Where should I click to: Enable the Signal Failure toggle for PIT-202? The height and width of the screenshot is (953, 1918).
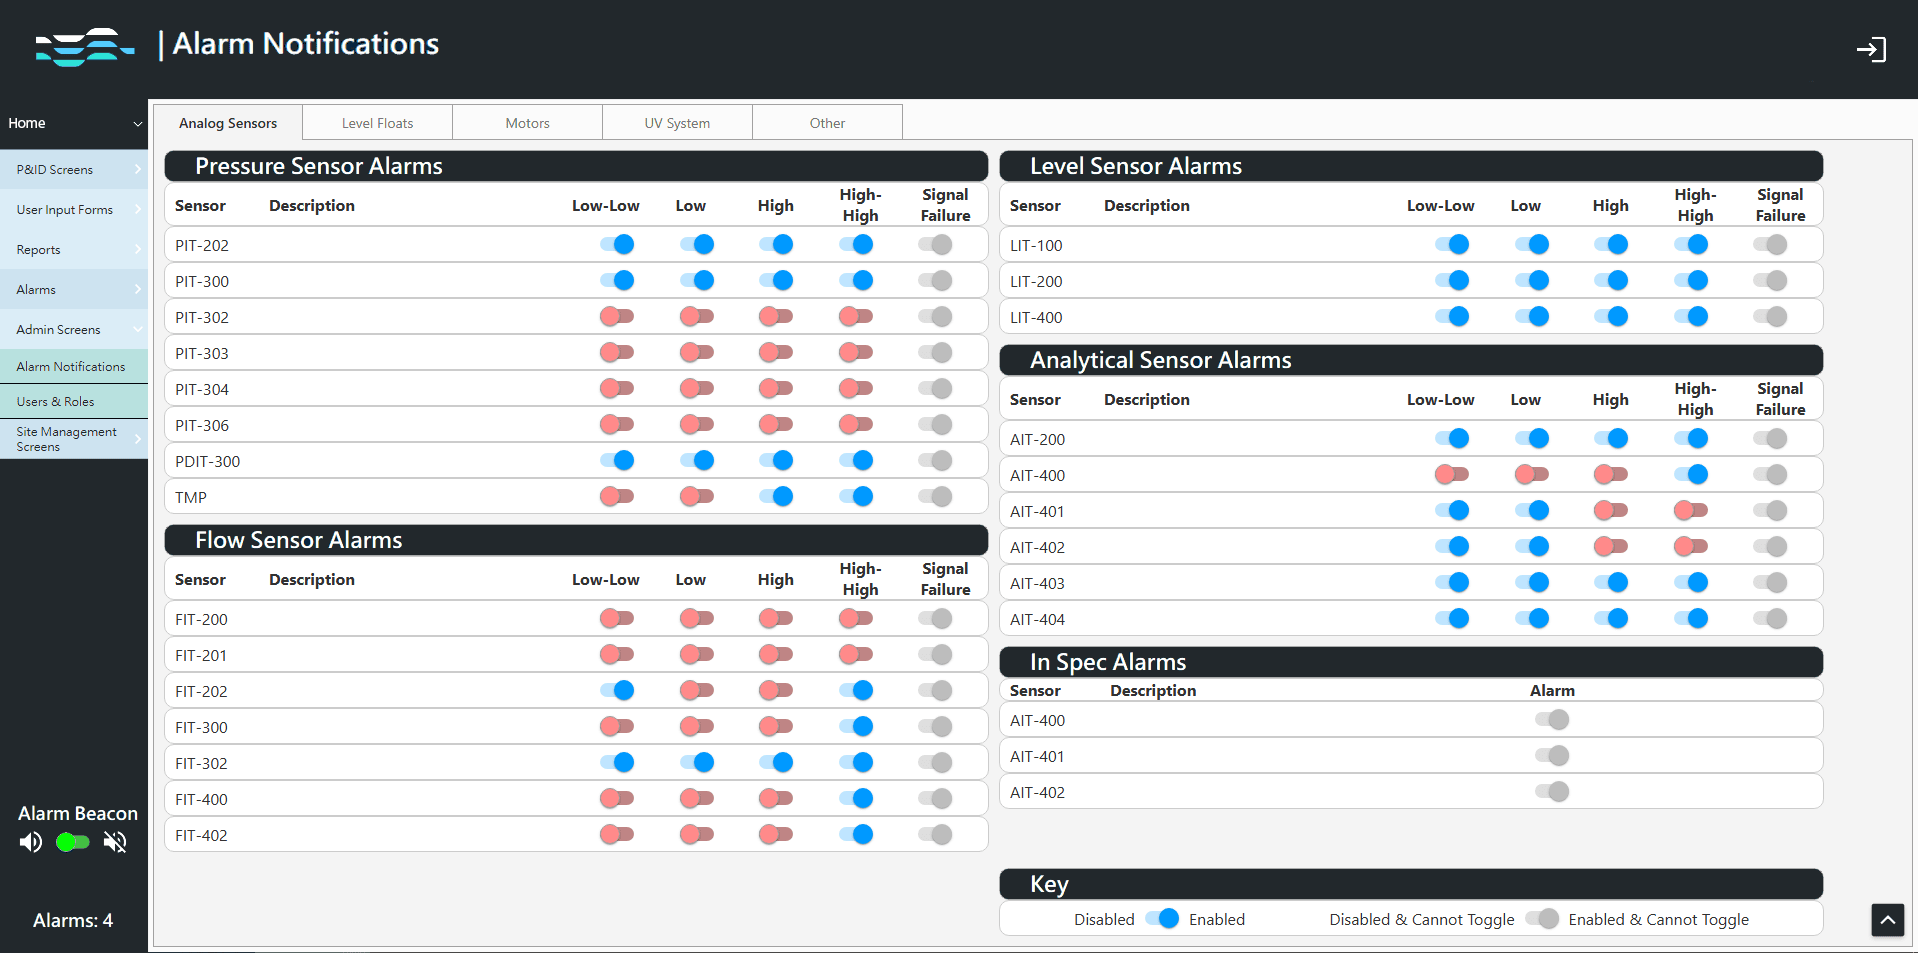tap(936, 244)
